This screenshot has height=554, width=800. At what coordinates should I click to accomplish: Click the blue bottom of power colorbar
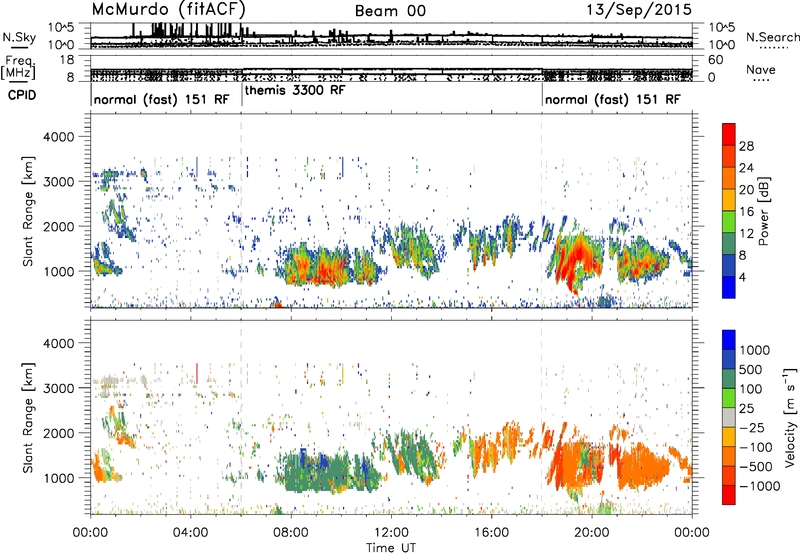[x=729, y=287]
